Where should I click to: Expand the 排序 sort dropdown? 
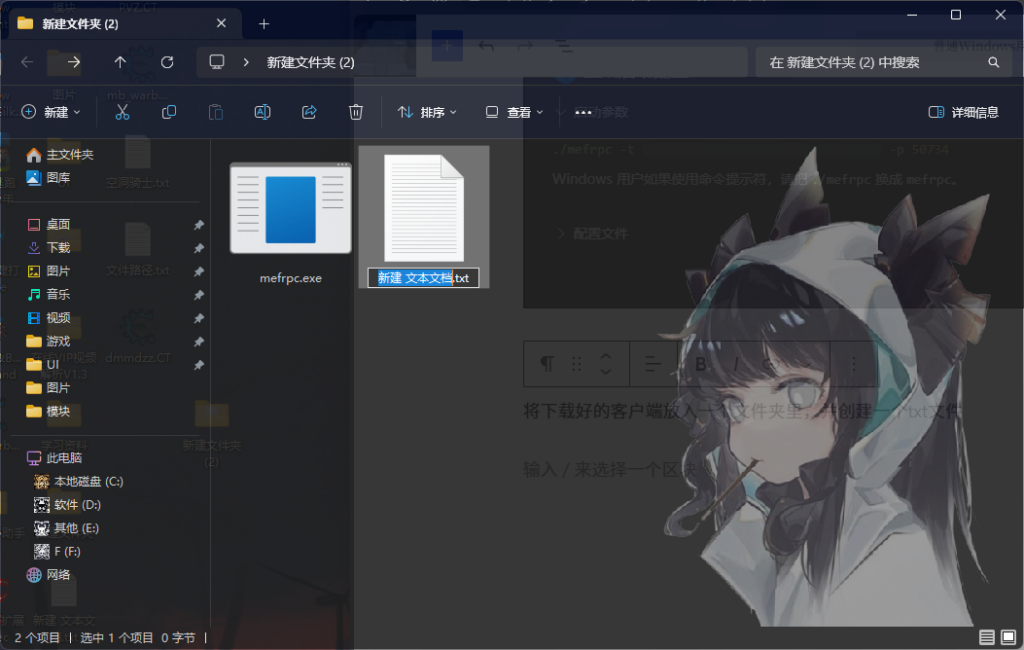tap(427, 112)
